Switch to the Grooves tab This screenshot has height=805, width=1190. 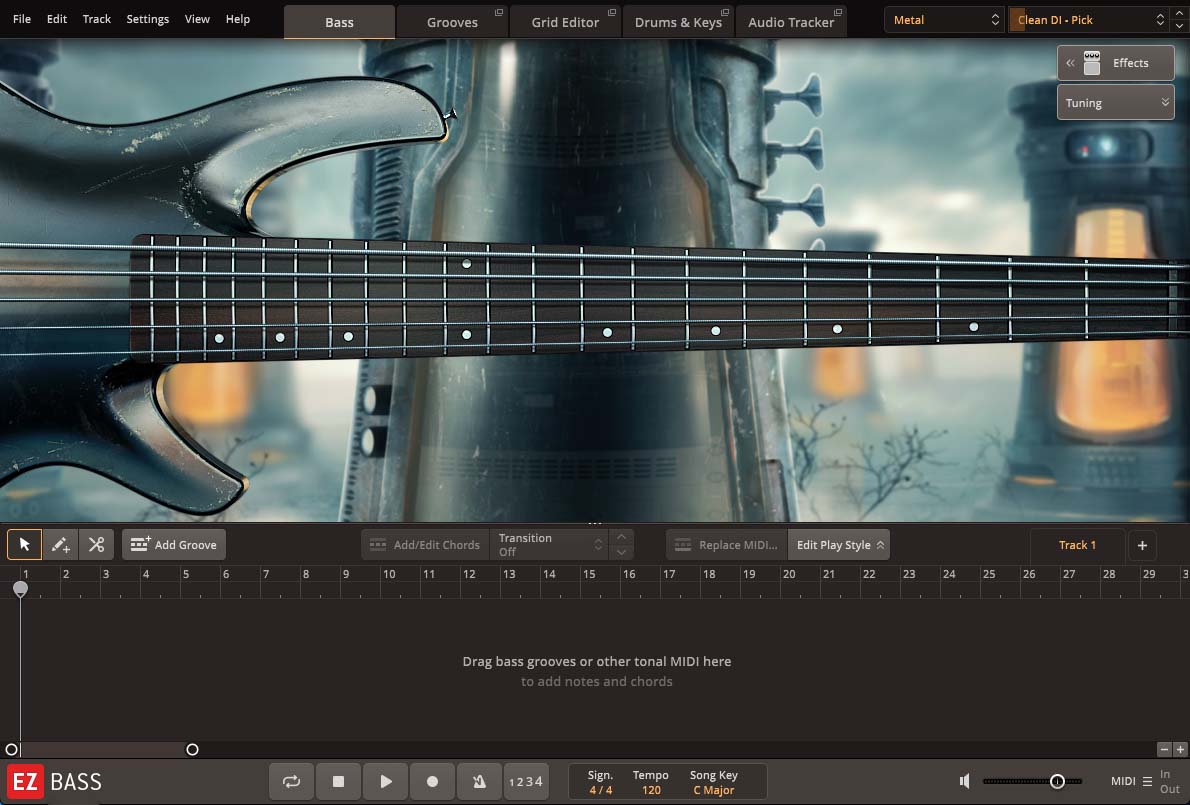click(x=452, y=20)
